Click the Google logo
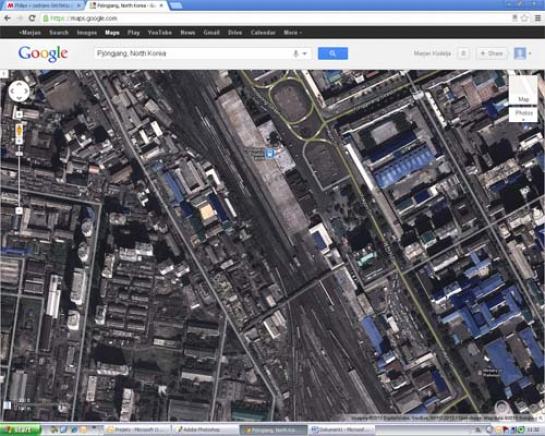The image size is (545, 436). click(43, 54)
